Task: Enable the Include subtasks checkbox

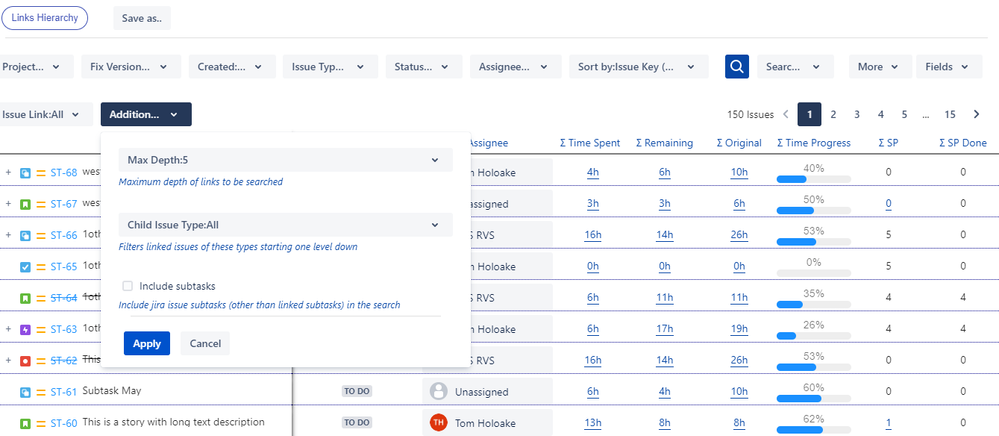Action: 127,286
